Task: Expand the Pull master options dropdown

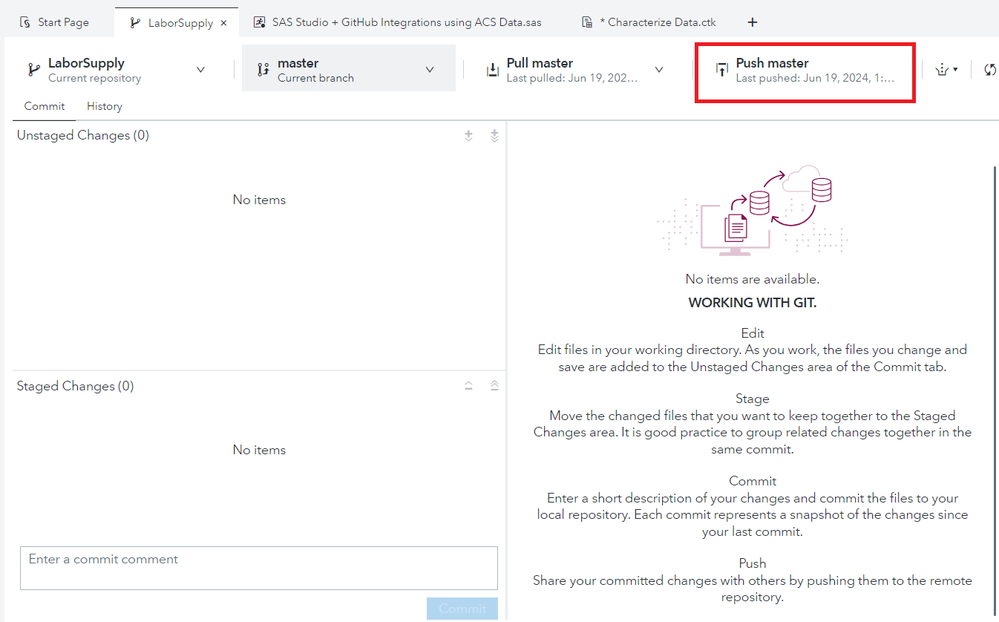Action: 658,70
